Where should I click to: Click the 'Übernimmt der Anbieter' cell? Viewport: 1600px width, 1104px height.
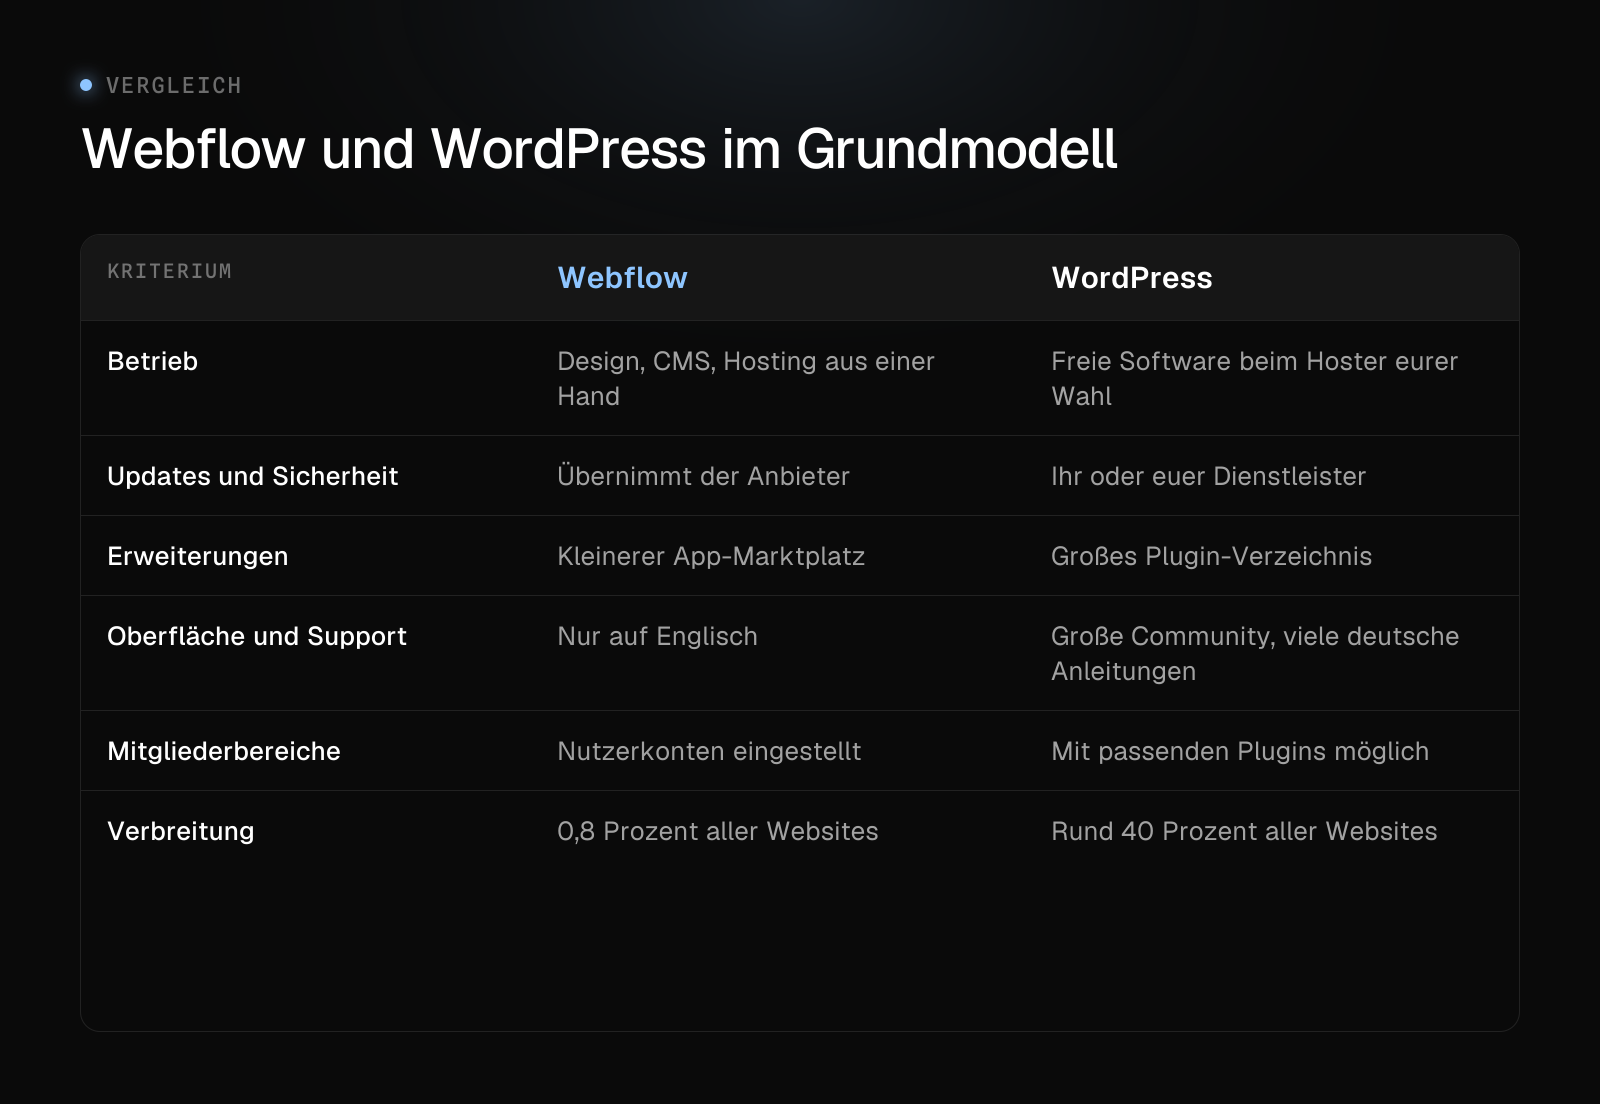click(703, 476)
